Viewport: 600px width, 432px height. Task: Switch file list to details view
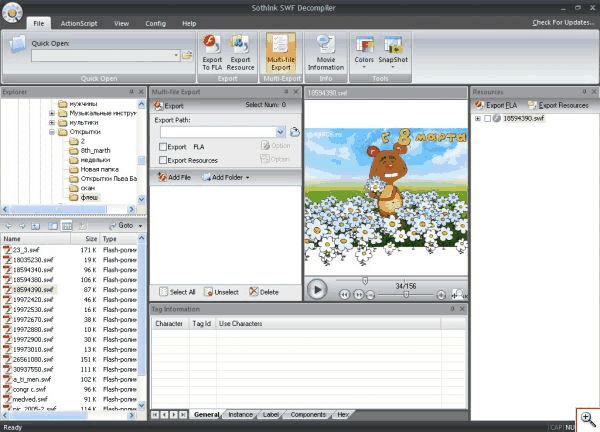(x=67, y=226)
